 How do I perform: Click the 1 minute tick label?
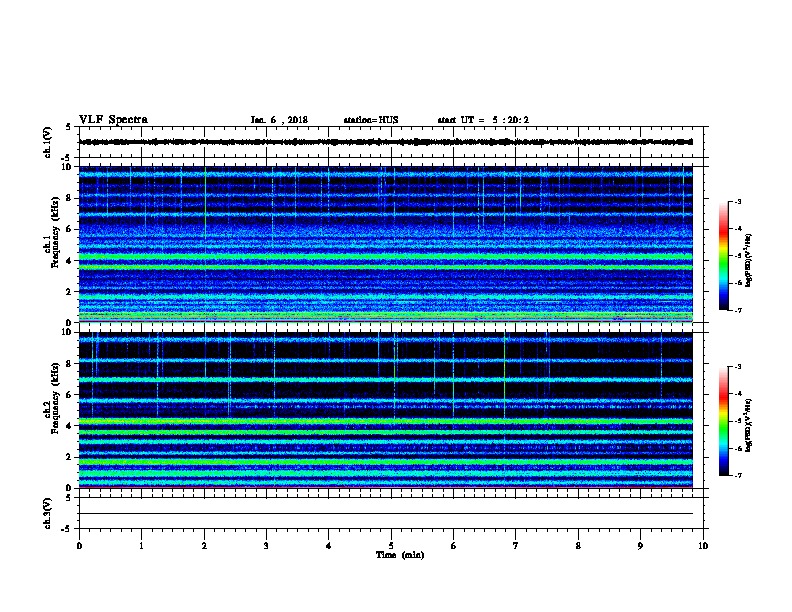(142, 546)
